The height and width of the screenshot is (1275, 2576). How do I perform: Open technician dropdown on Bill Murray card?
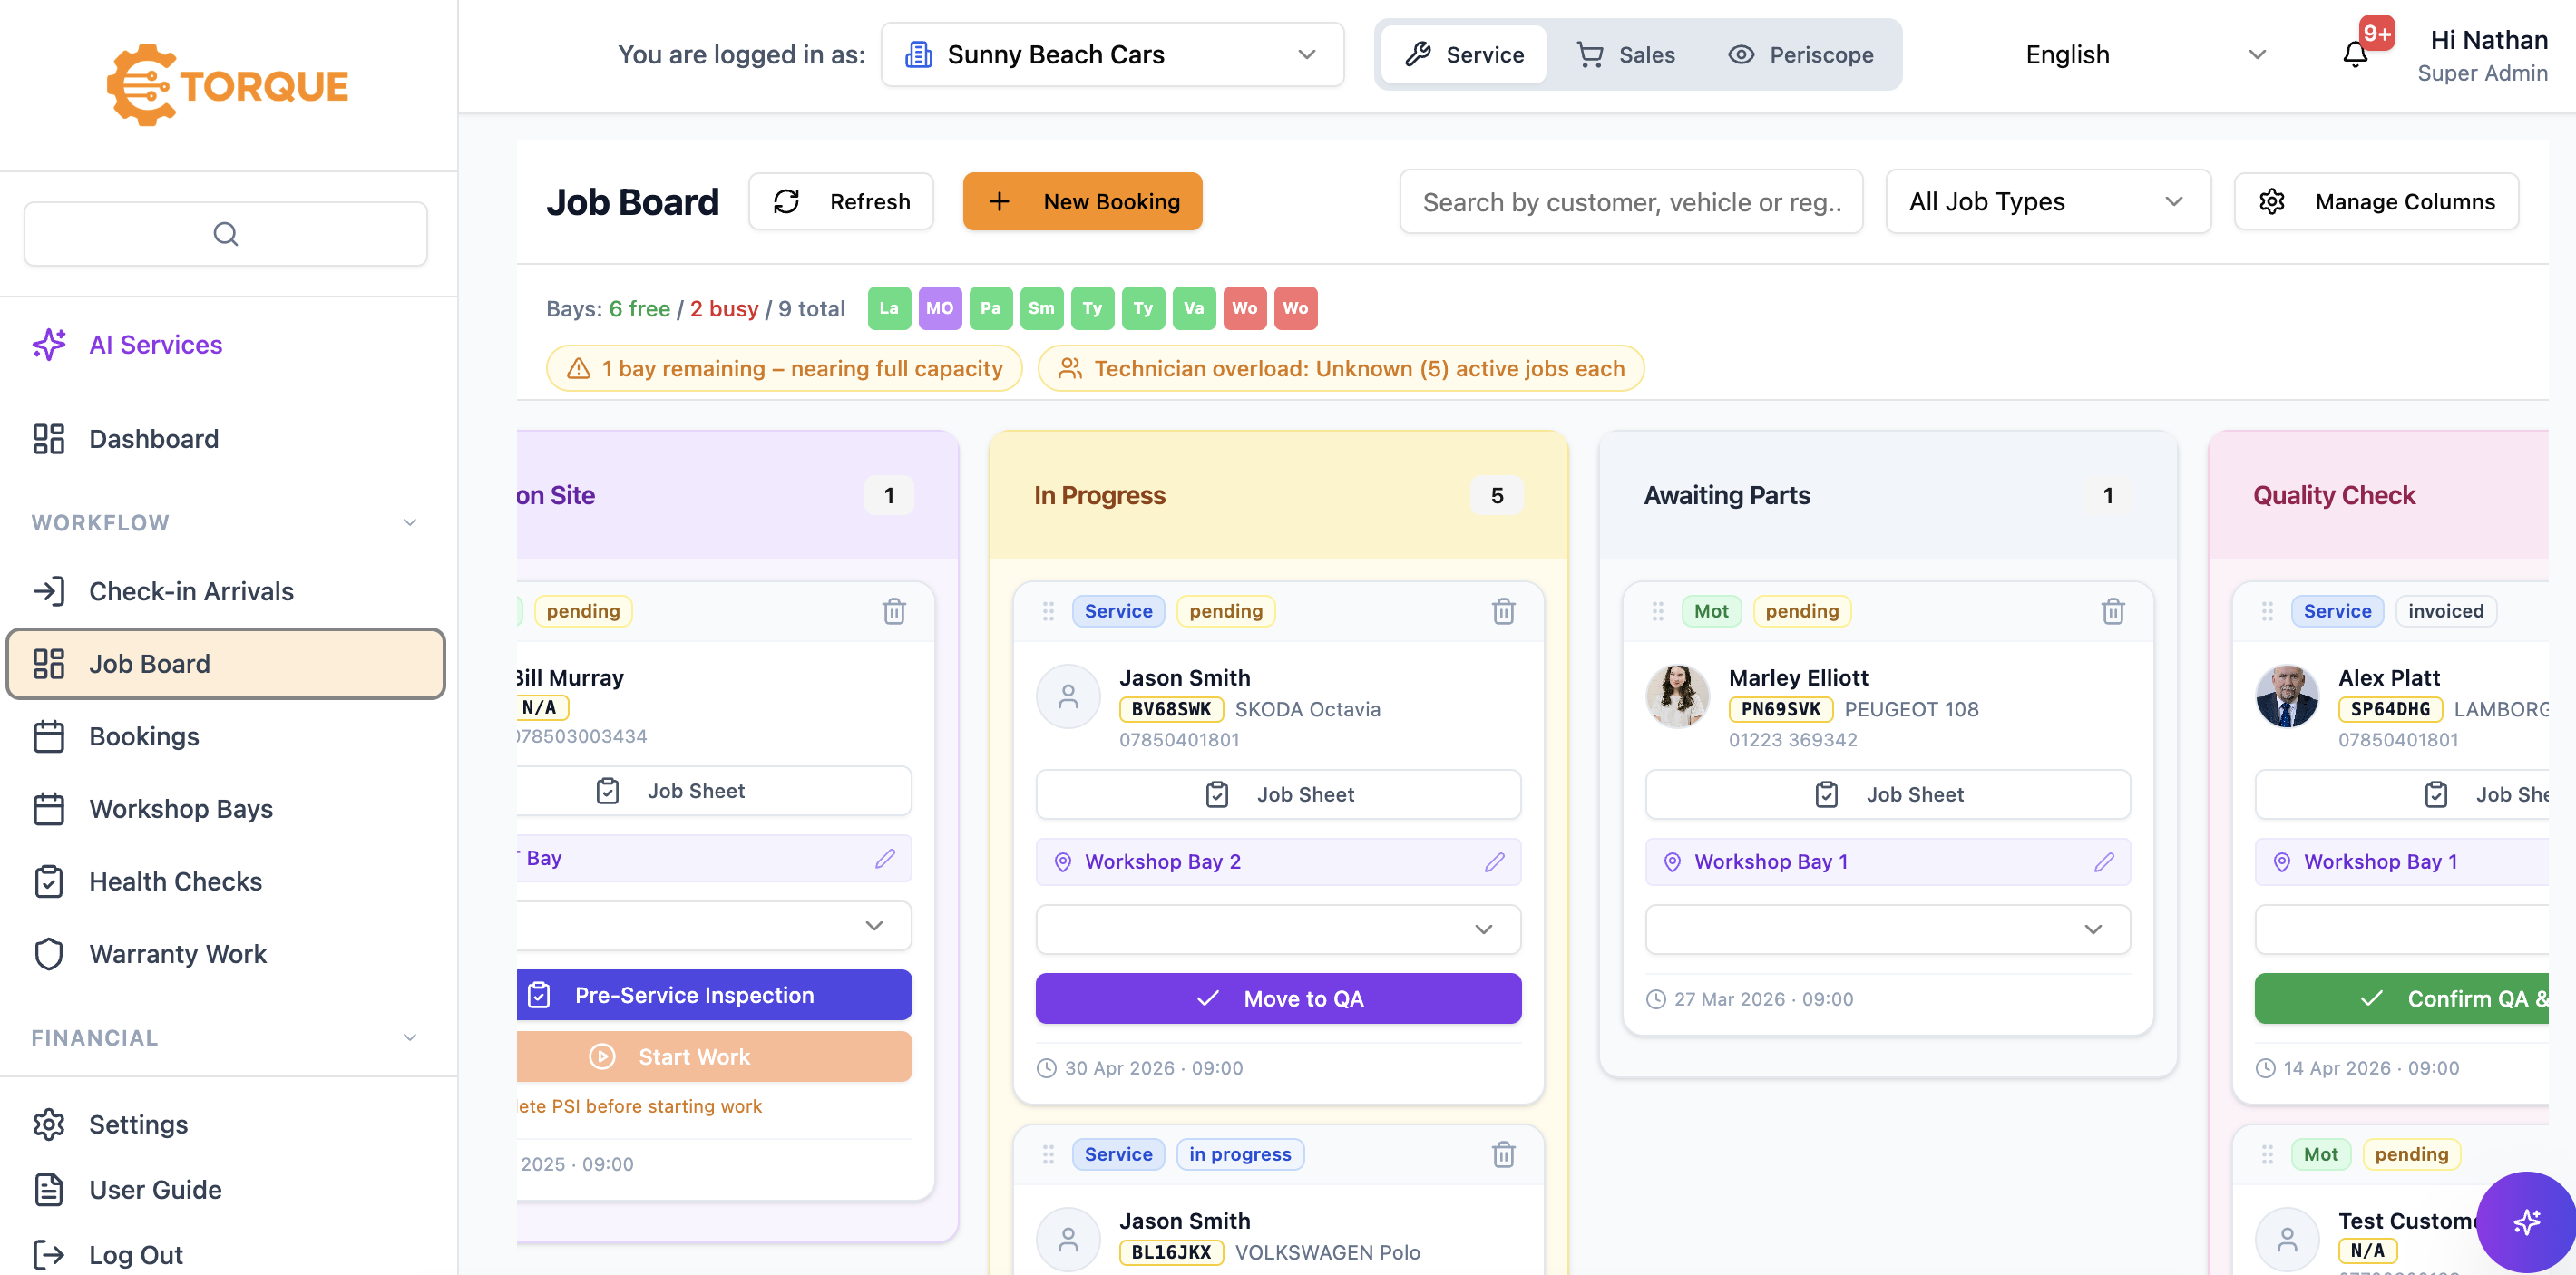714,926
